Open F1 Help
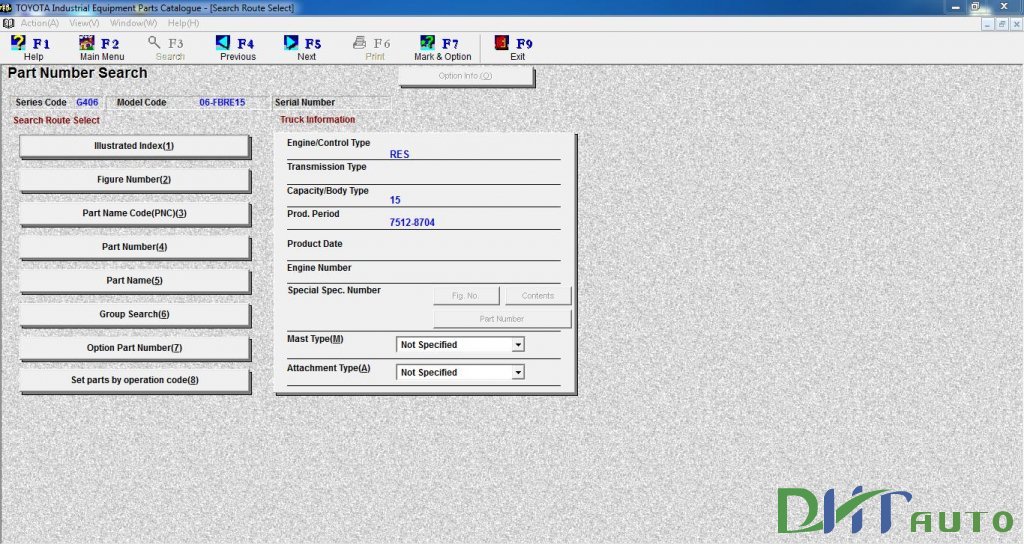 31,48
